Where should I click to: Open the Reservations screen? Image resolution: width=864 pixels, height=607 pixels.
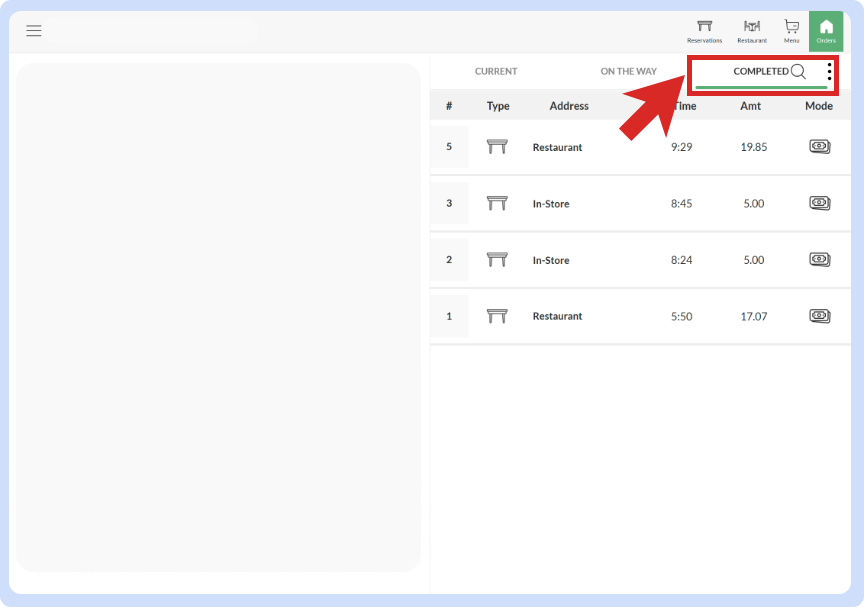[704, 30]
